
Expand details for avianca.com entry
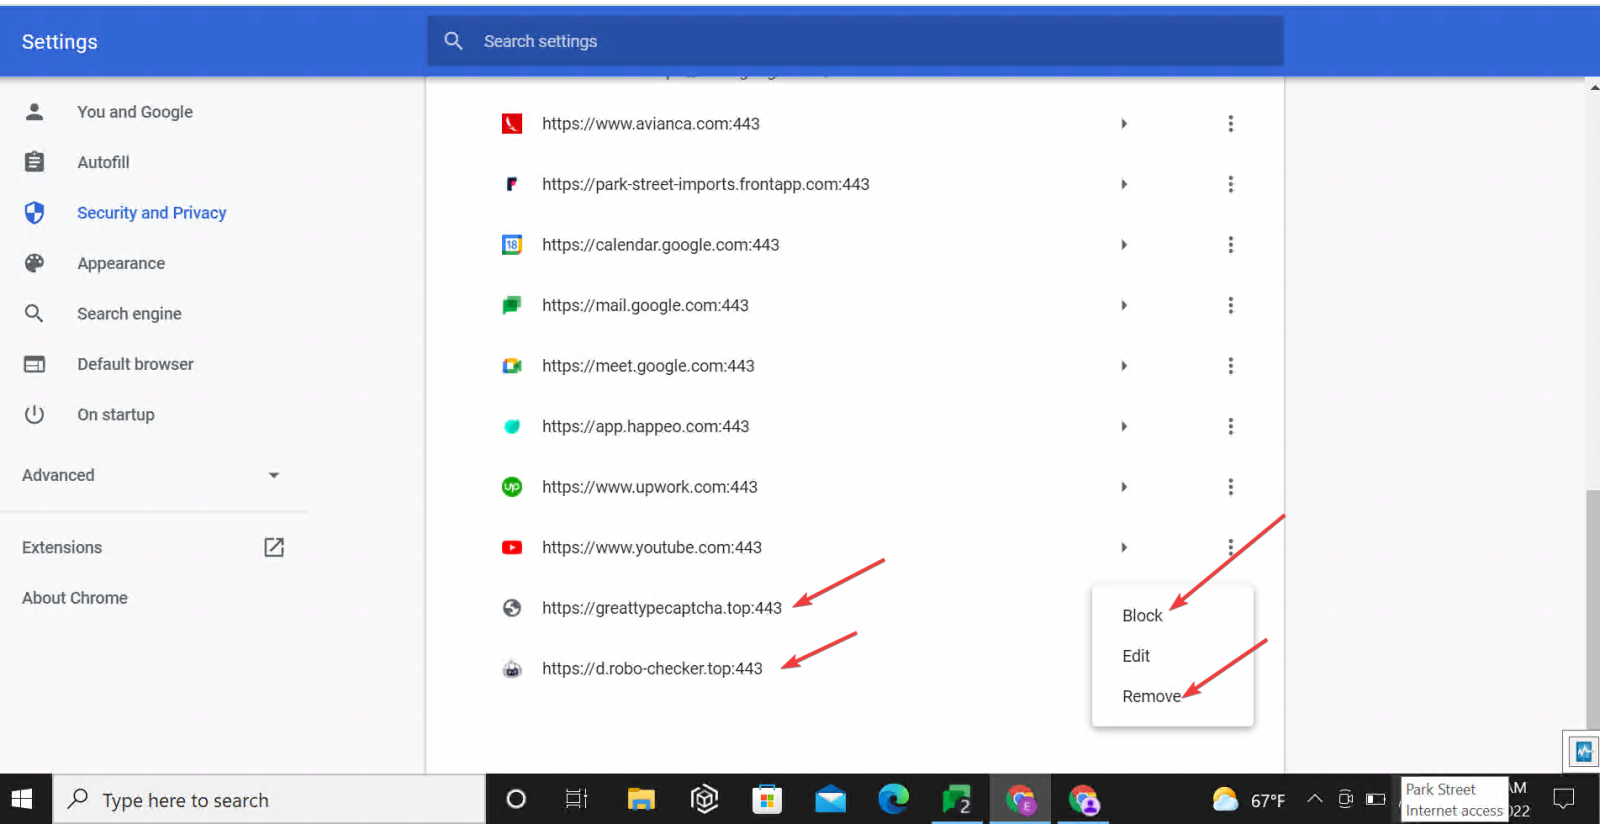coord(1124,124)
